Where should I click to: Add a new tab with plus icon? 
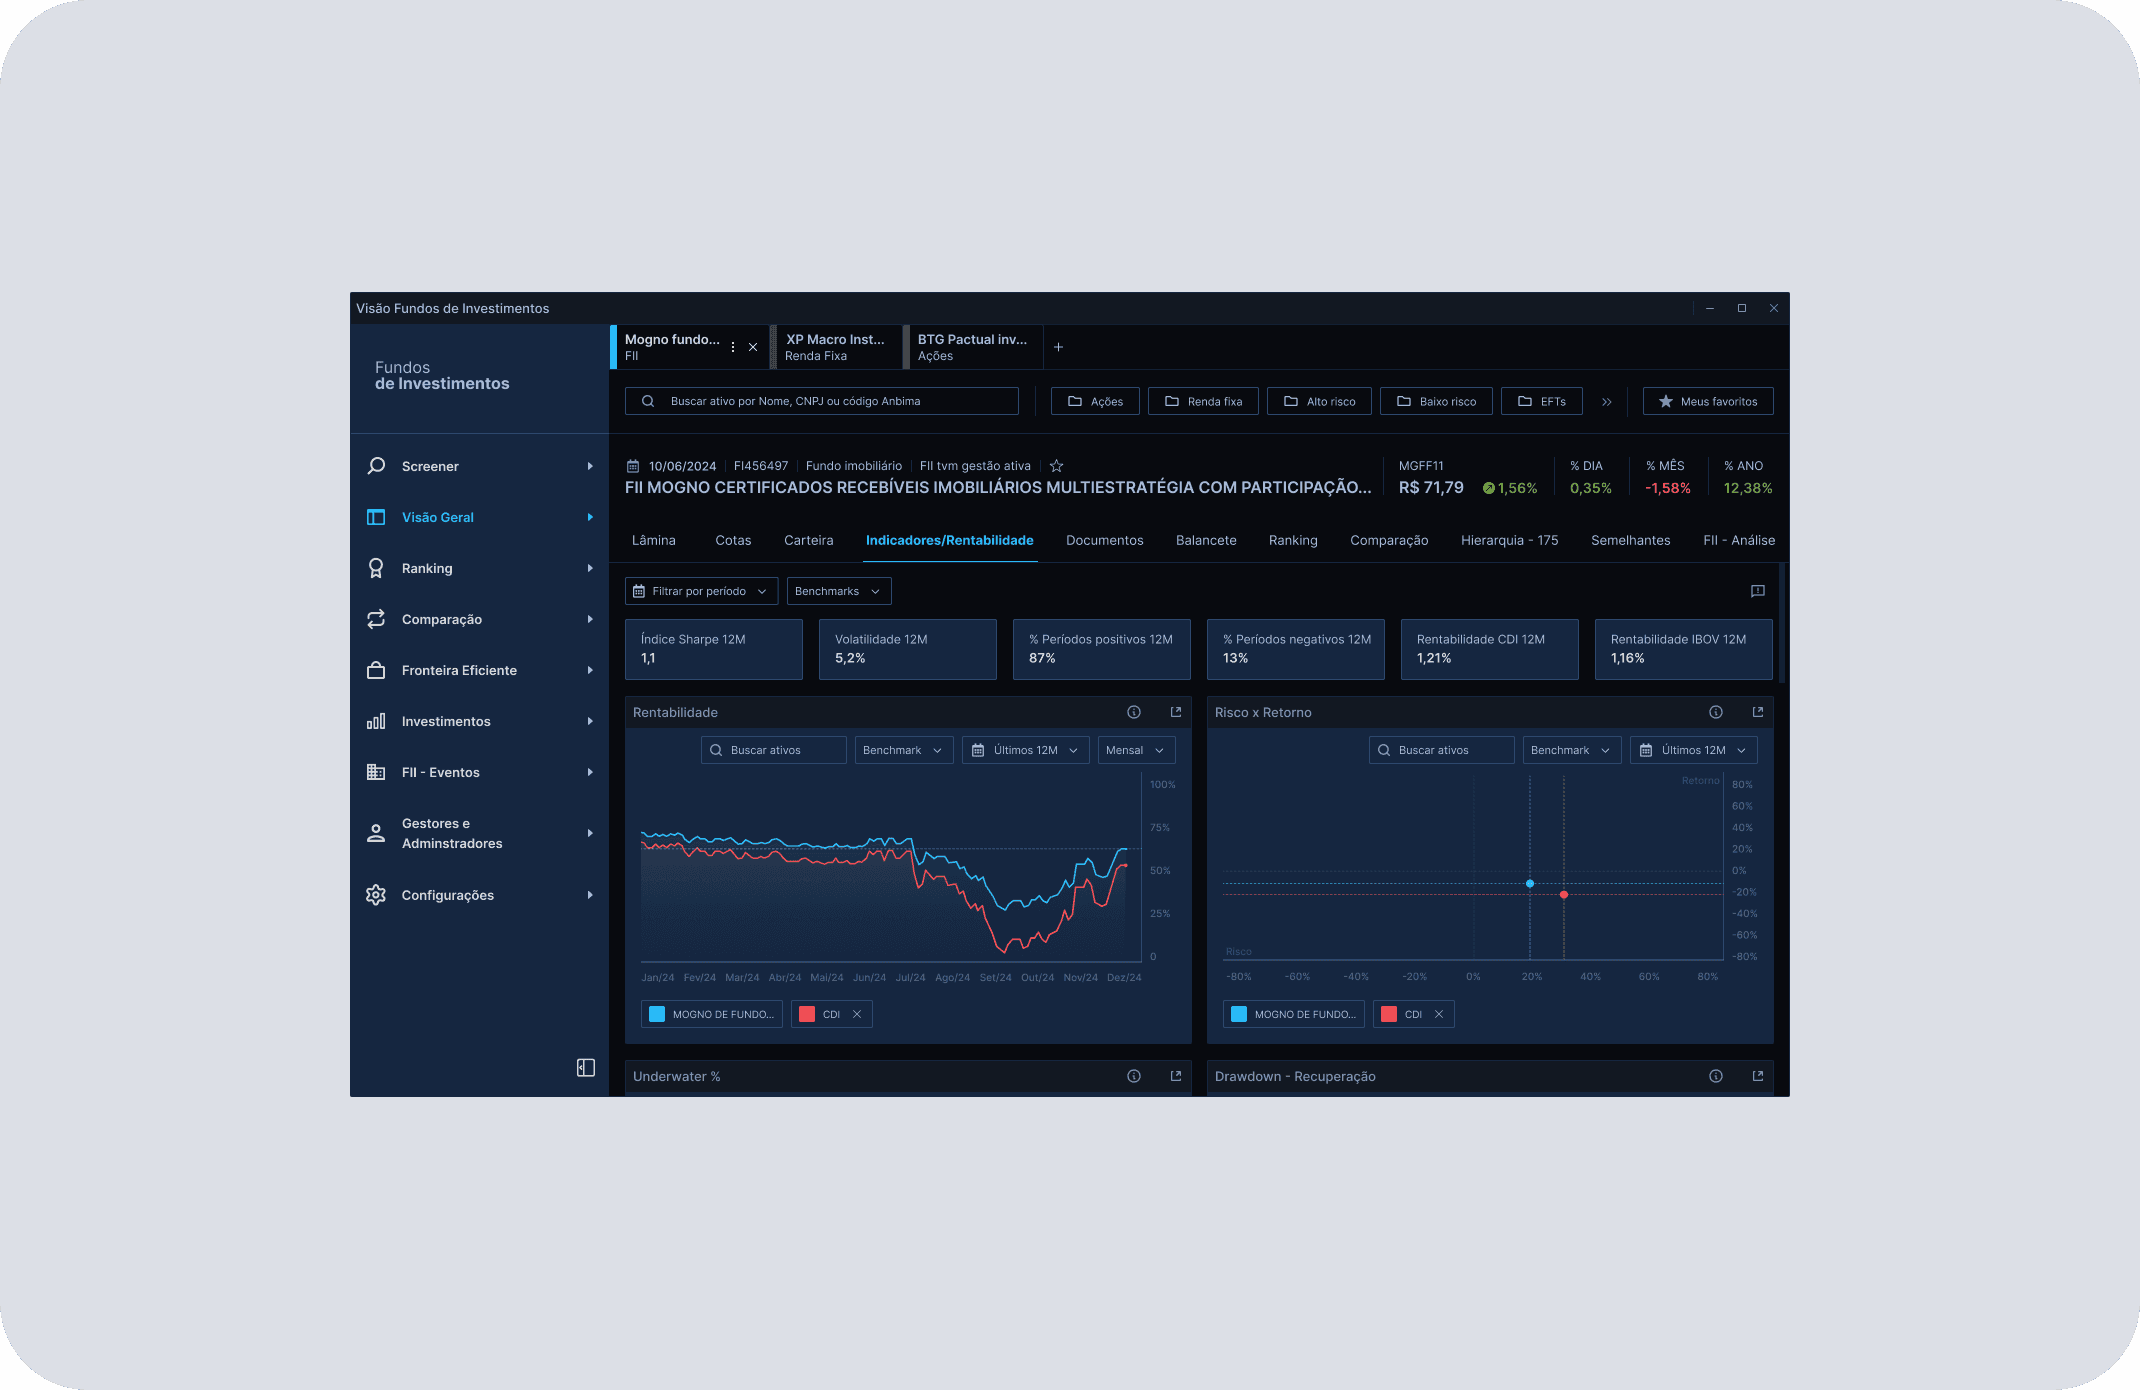pyautogui.click(x=1058, y=347)
